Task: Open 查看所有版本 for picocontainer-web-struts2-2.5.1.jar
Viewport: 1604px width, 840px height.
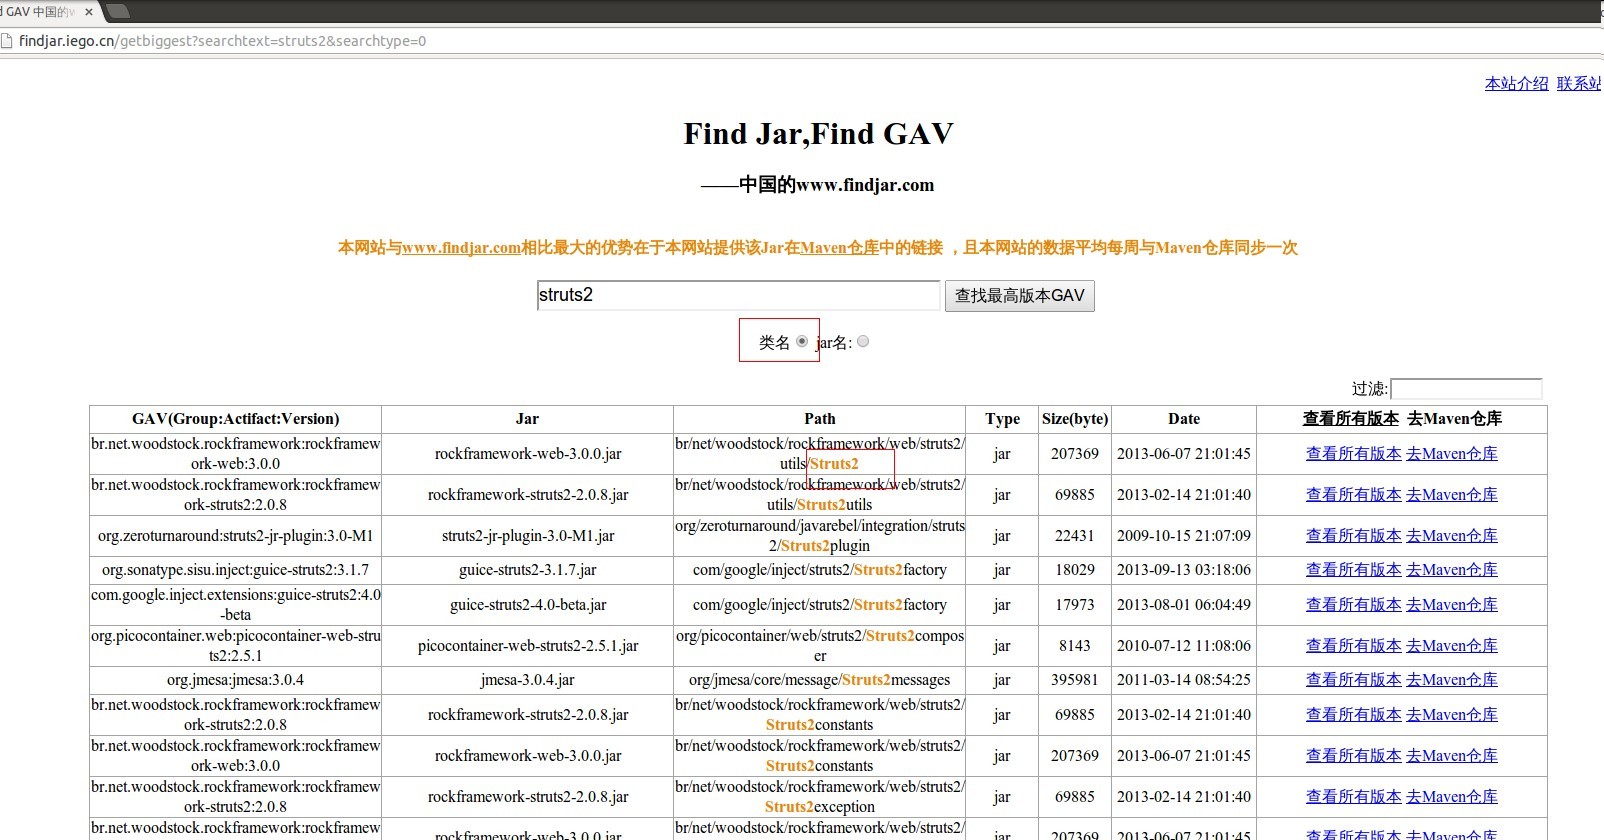Action: click(x=1354, y=646)
